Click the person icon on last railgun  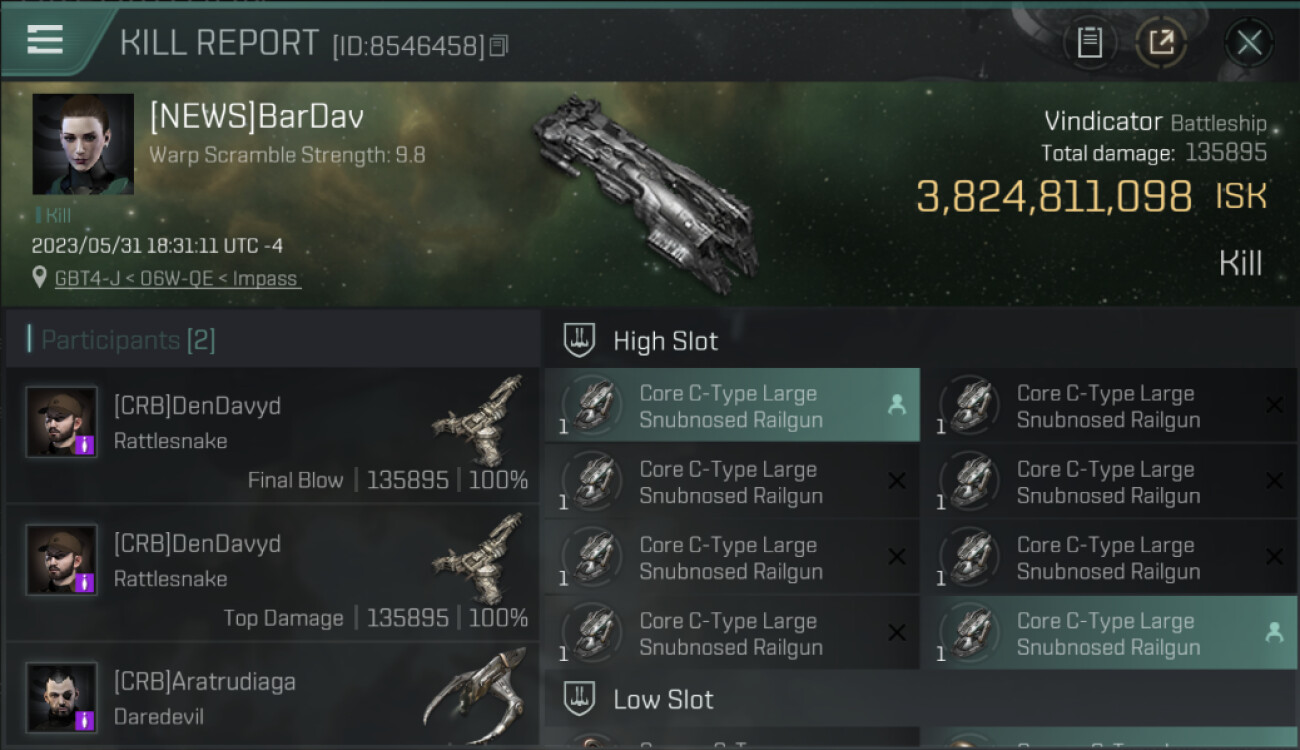pos(1273,633)
